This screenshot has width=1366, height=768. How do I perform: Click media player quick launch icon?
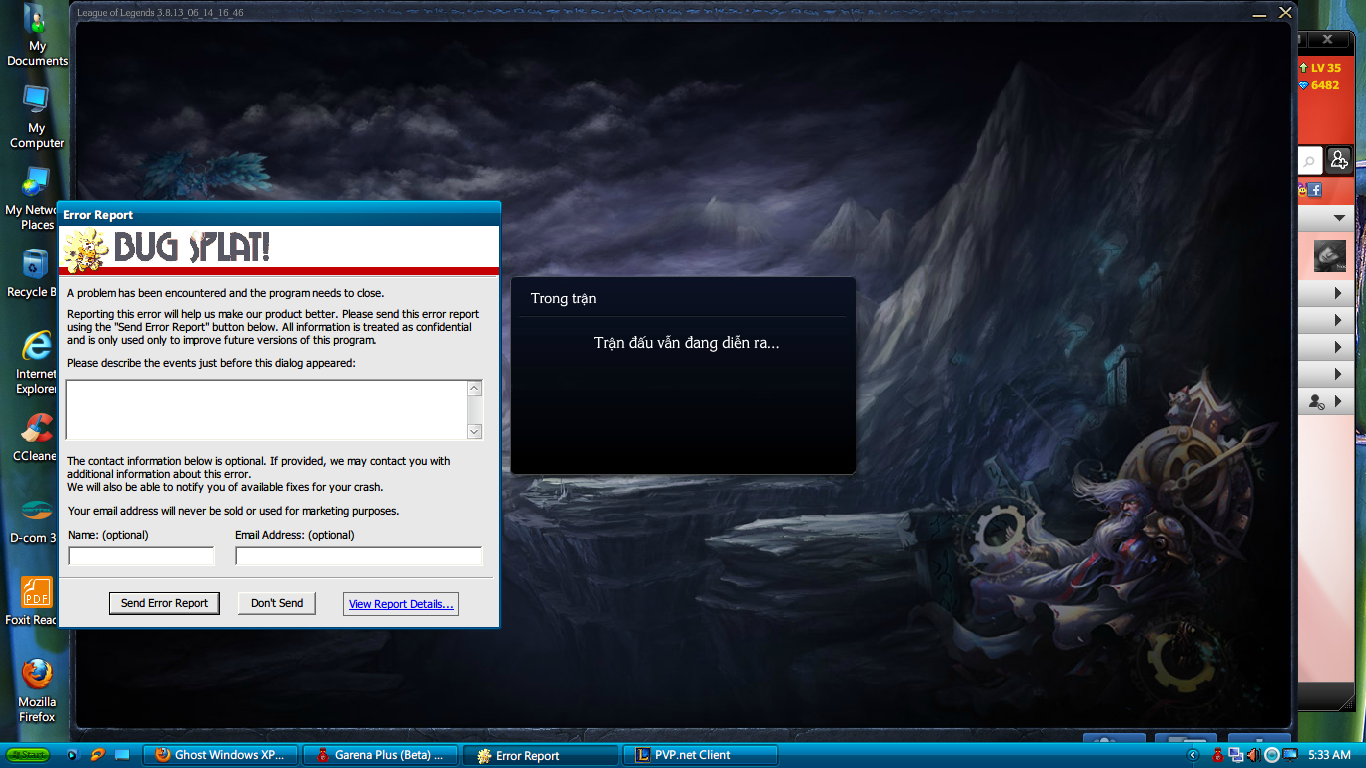pyautogui.click(x=71, y=755)
